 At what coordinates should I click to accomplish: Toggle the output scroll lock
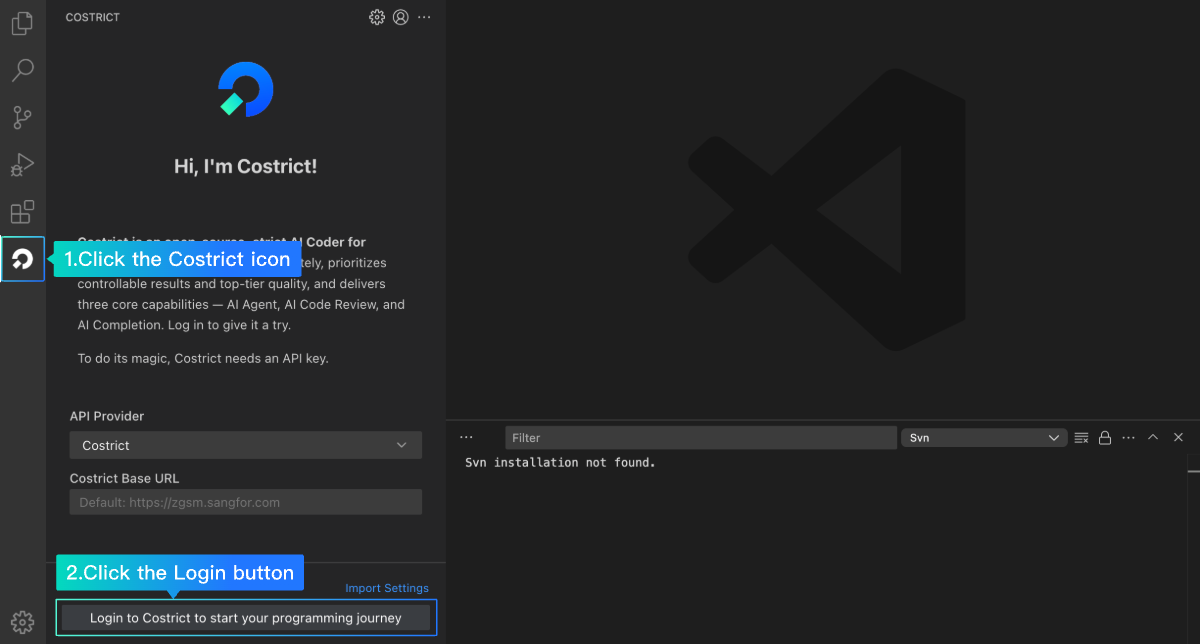(x=1105, y=438)
